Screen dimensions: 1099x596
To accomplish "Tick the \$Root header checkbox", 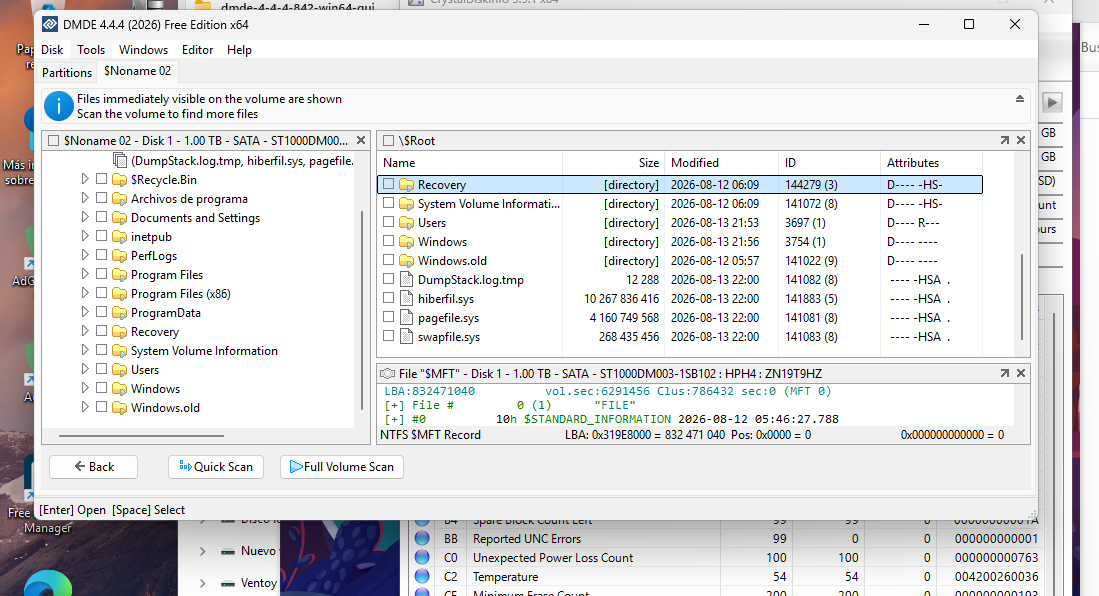I will 388,141.
